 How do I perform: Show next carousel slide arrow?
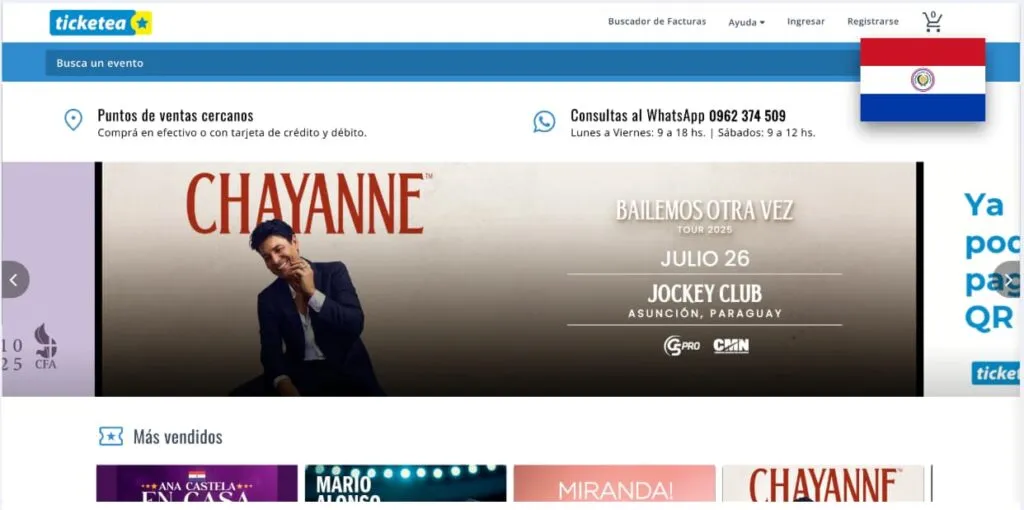click(x=1009, y=279)
